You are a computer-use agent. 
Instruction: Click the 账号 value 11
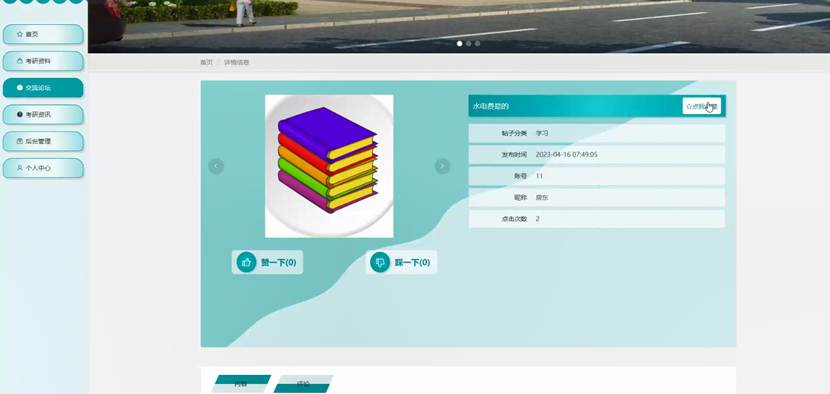pyautogui.click(x=539, y=176)
